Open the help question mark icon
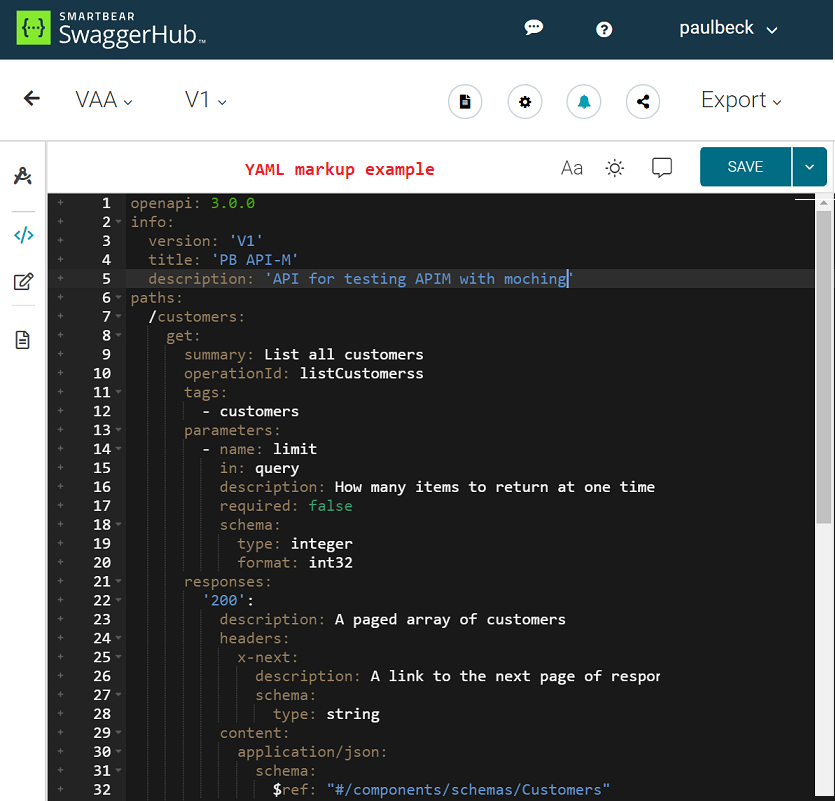The height and width of the screenshot is (801, 835). pos(604,29)
